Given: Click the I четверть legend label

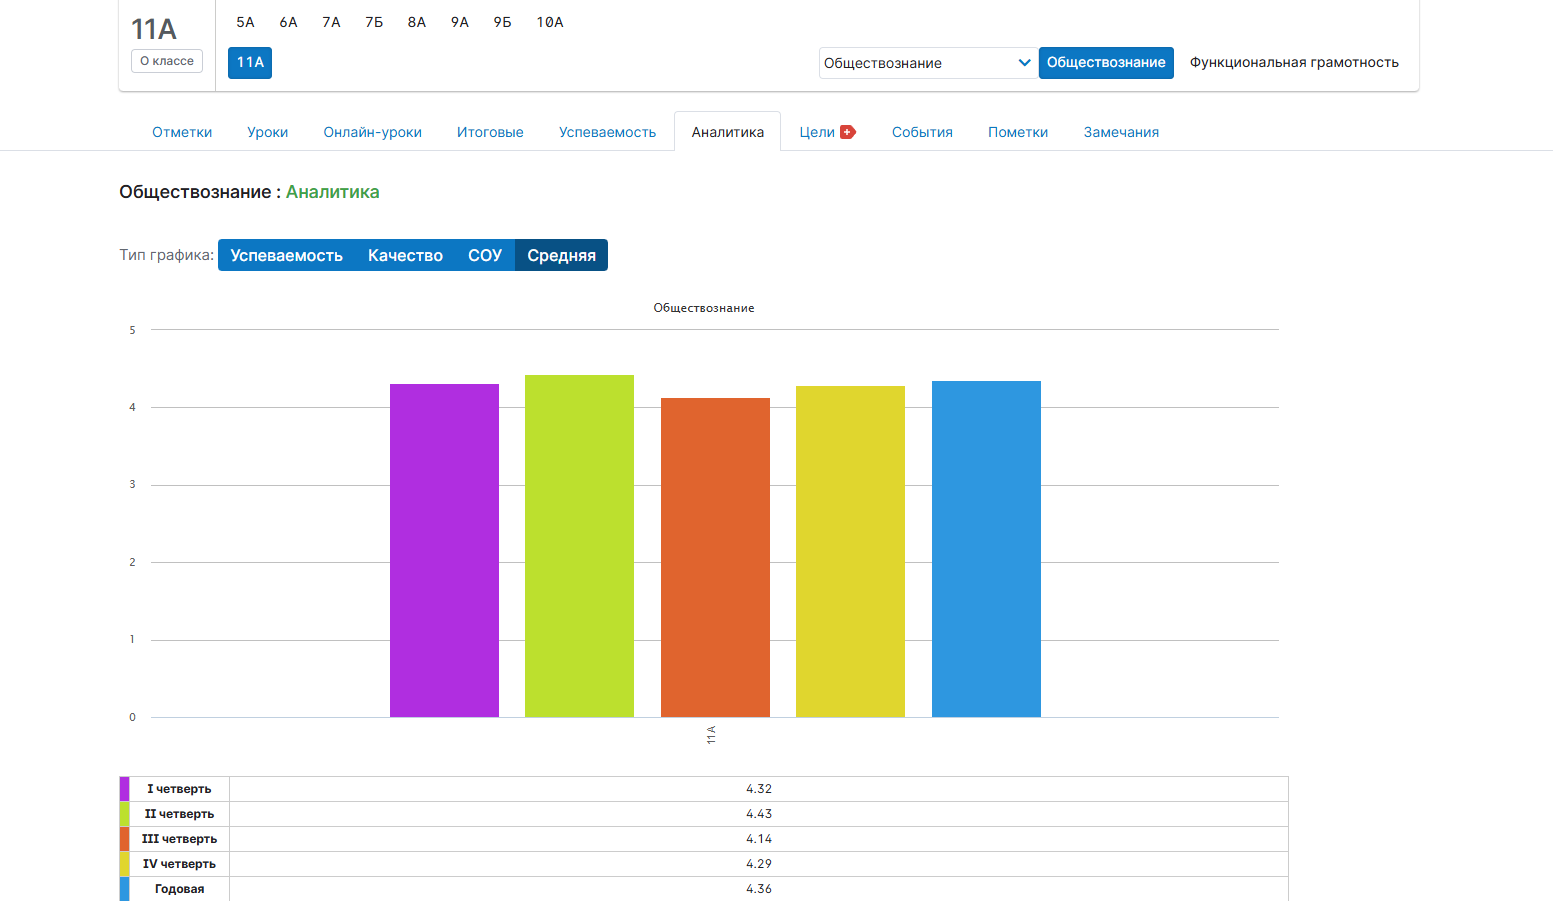Looking at the screenshot, I should [179, 789].
